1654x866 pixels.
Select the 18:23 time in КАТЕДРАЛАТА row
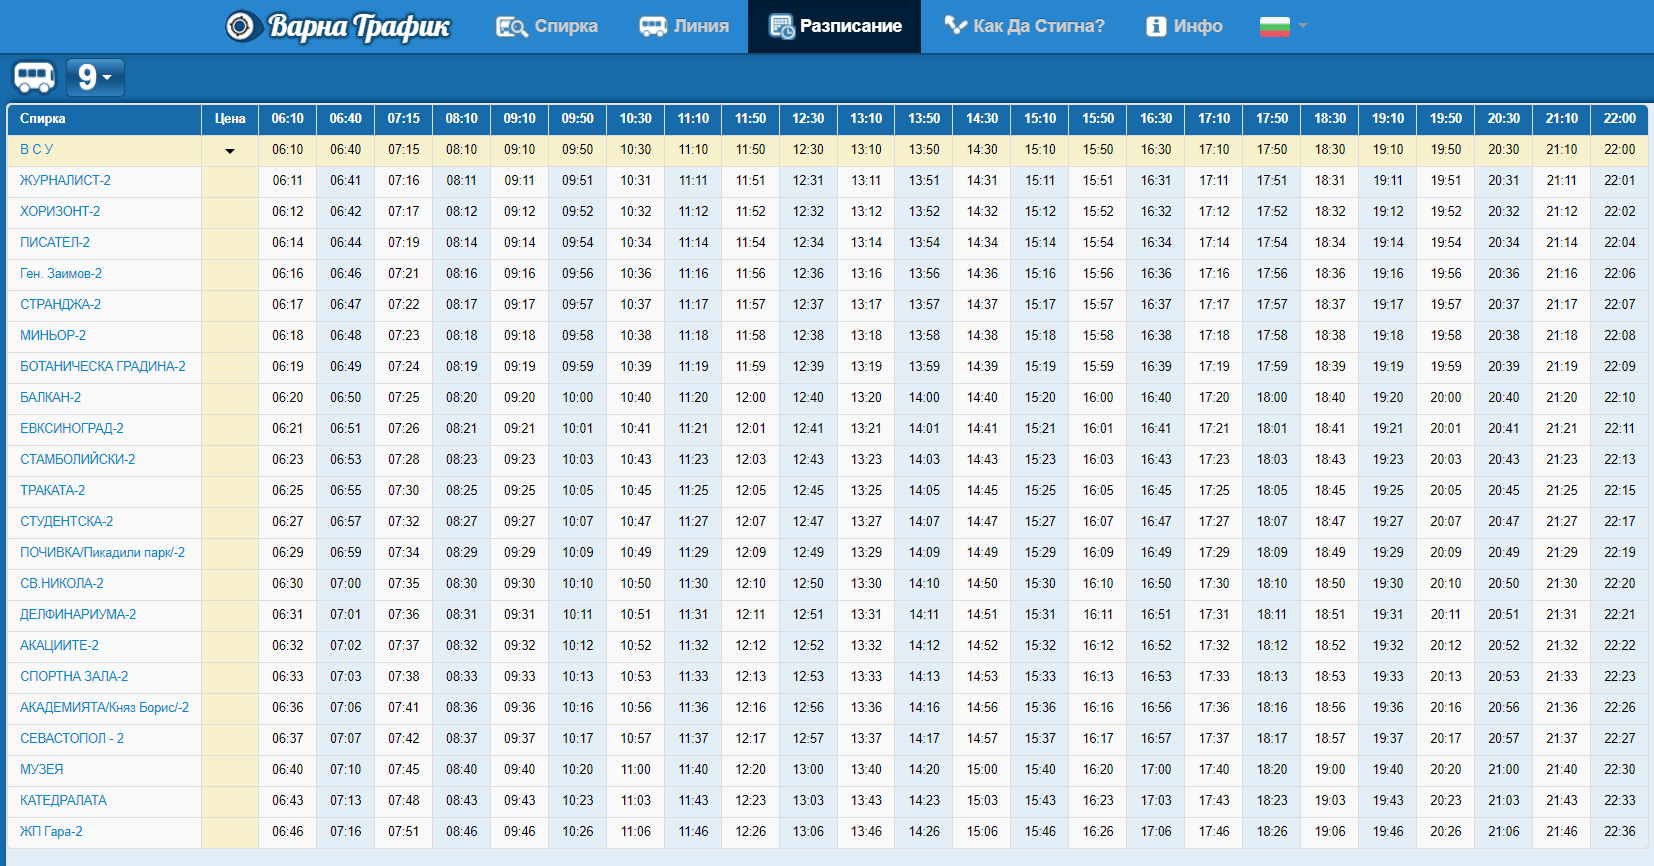1272,800
